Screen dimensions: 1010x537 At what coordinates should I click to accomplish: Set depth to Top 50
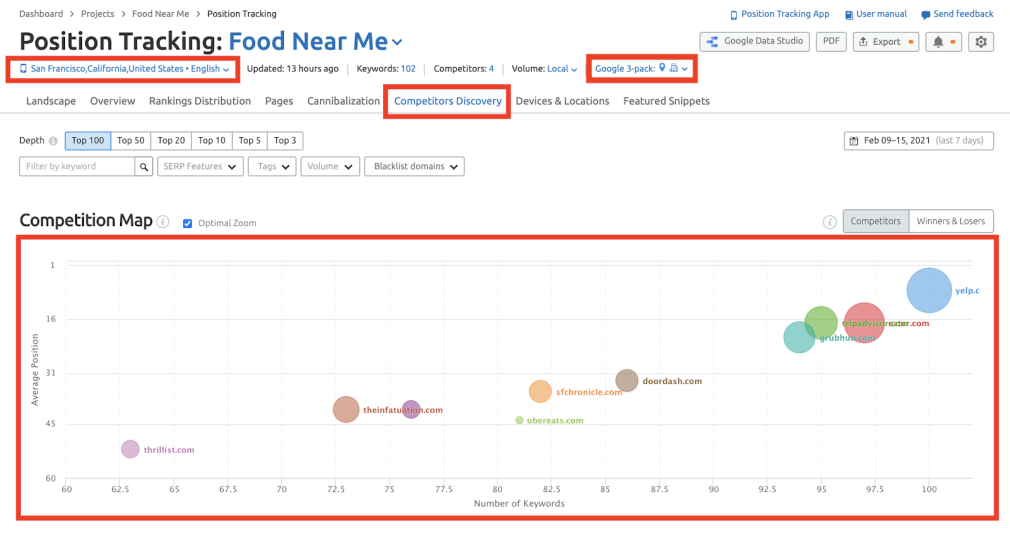(x=131, y=140)
